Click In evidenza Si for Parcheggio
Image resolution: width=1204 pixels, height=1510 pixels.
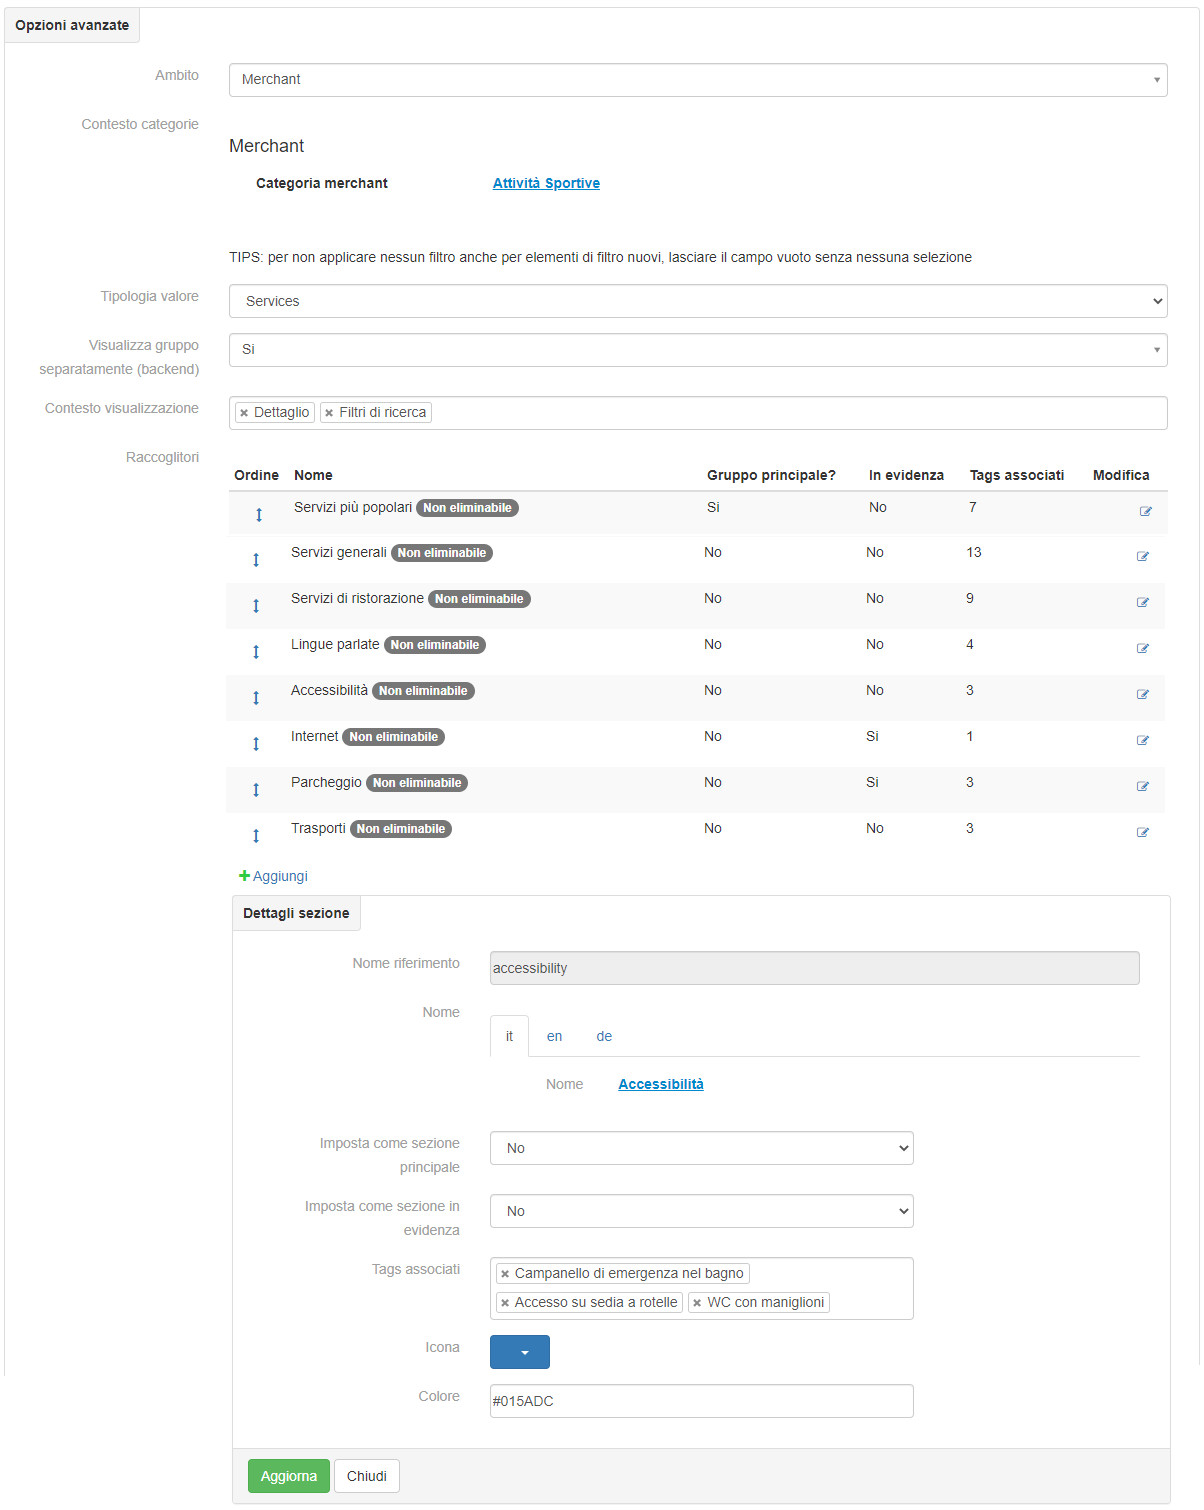coord(872,782)
